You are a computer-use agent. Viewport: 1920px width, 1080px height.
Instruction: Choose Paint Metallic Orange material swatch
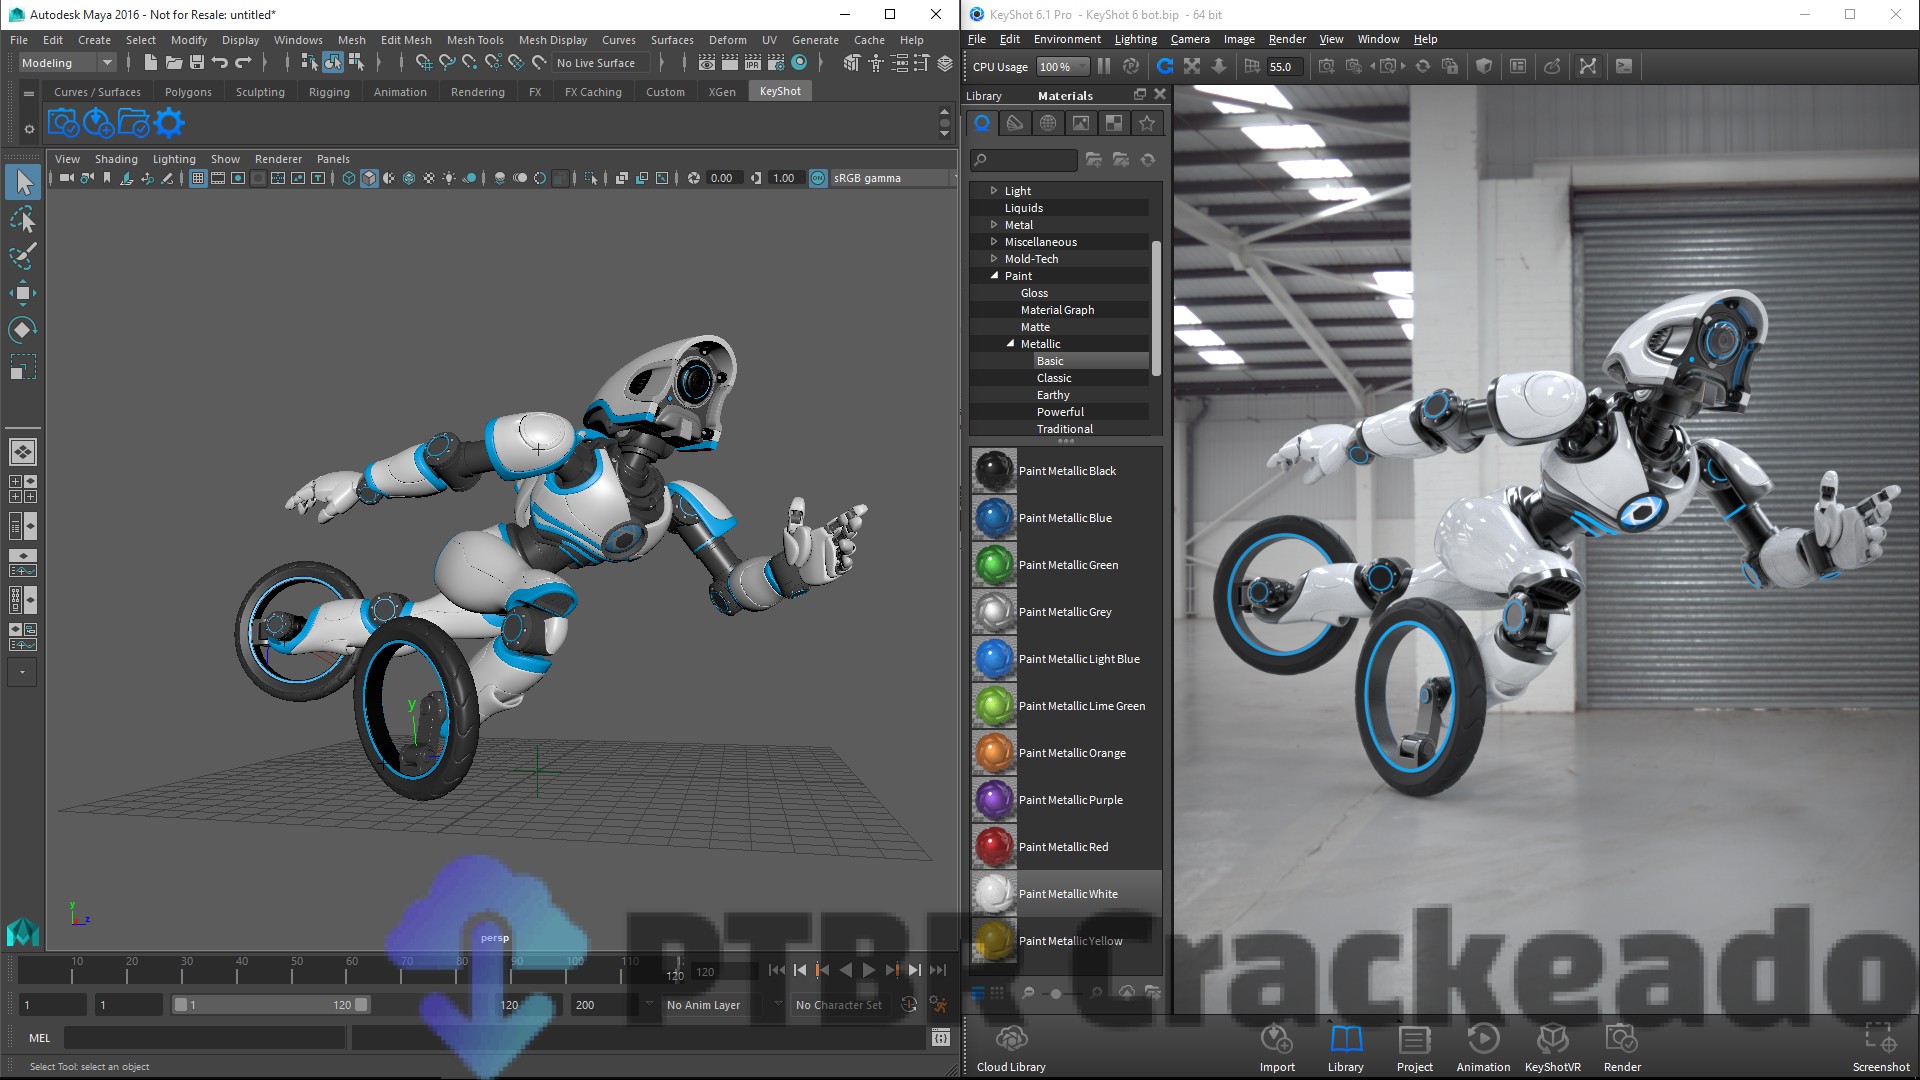[x=994, y=752]
